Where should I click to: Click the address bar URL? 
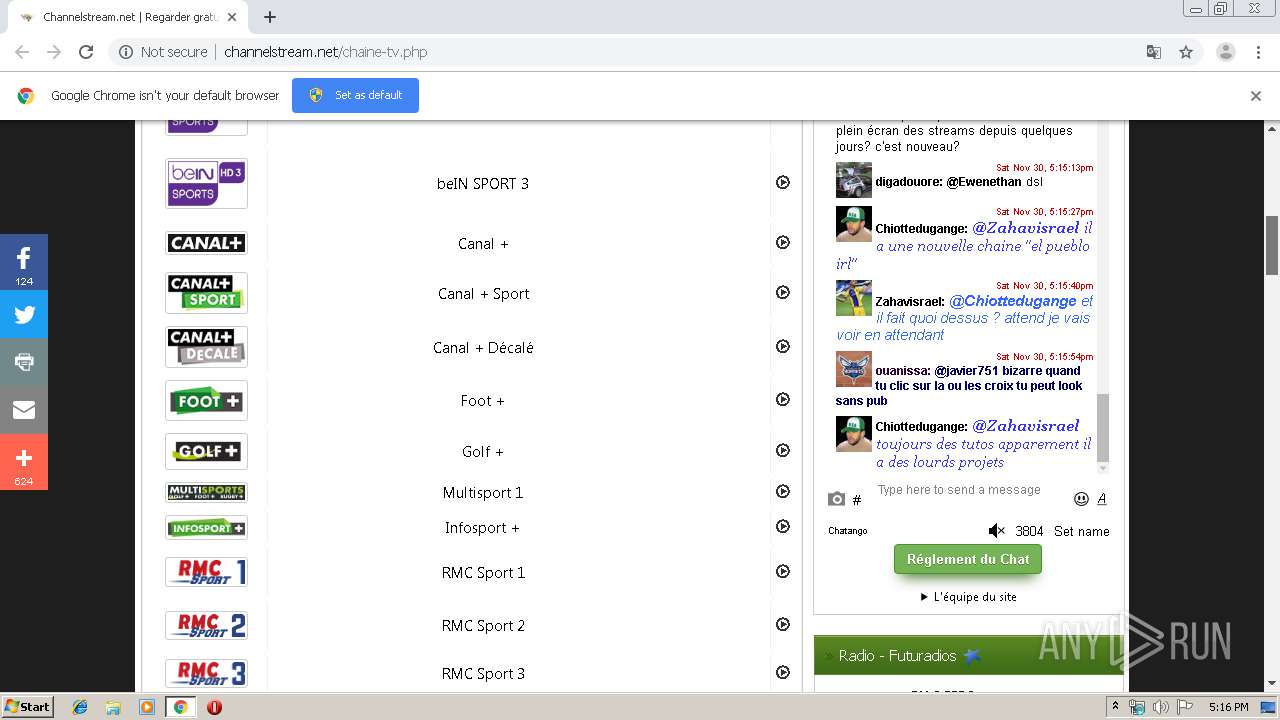(326, 52)
